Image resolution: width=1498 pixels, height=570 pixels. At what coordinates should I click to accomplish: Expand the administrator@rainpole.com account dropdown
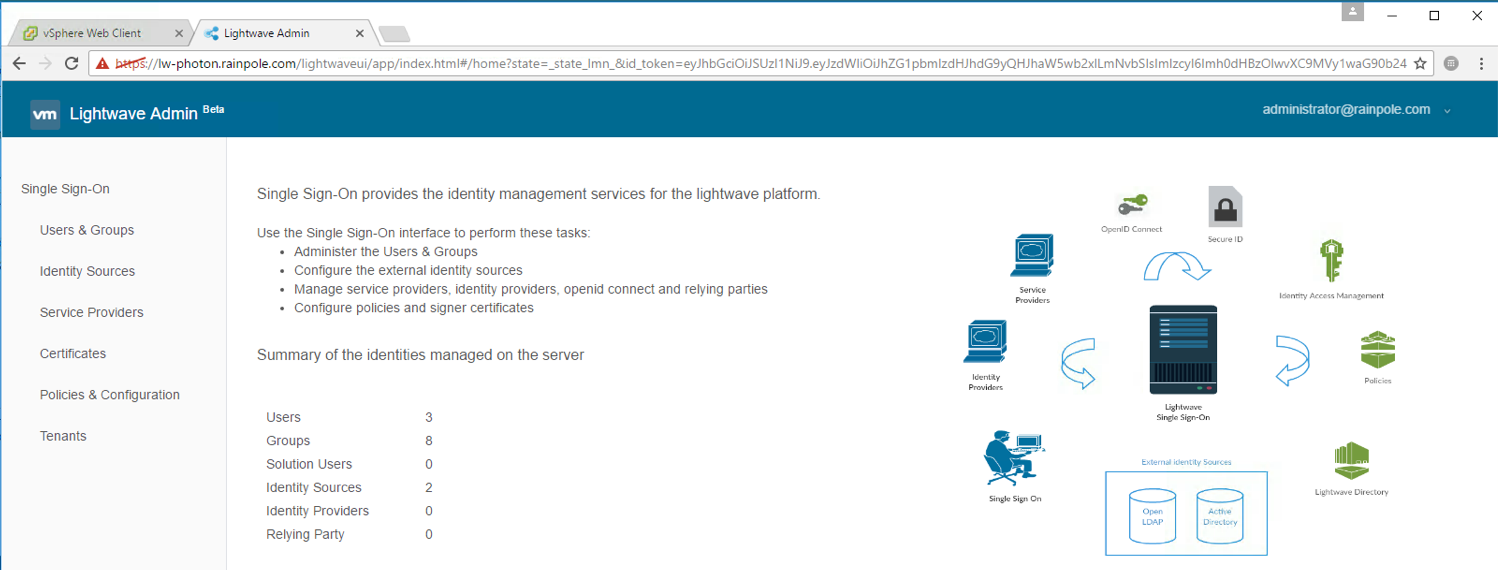(x=1447, y=111)
